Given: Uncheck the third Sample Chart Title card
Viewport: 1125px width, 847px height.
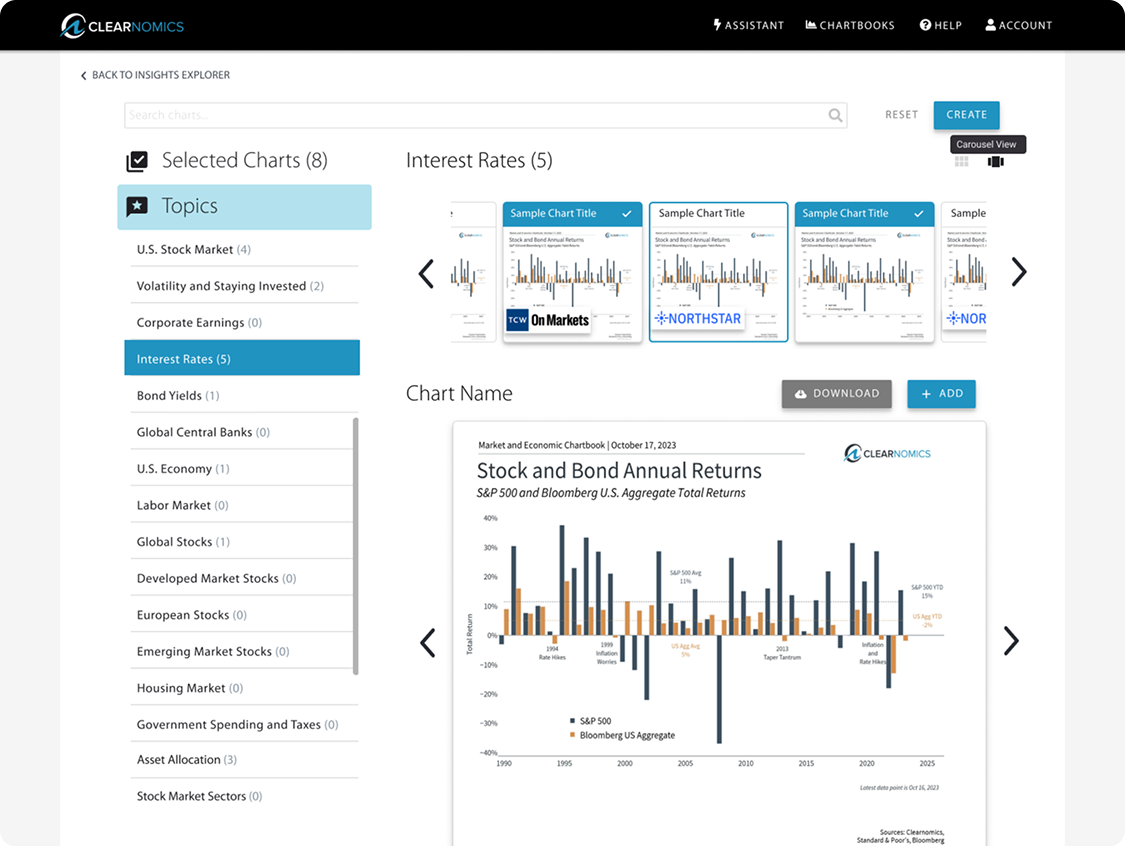Looking at the screenshot, I should (918, 214).
